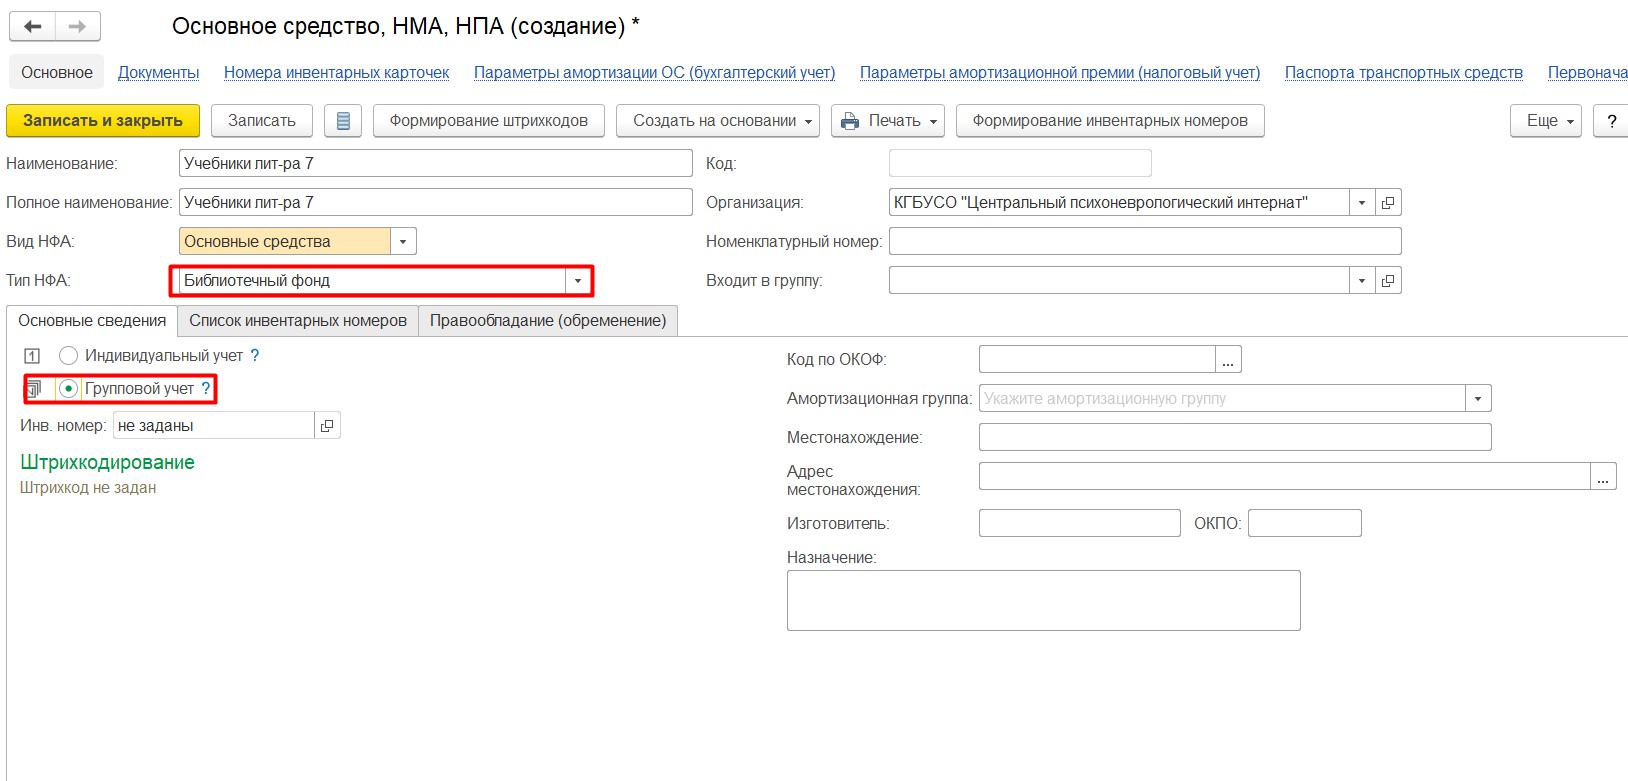Image resolution: width=1628 pixels, height=781 pixels.
Task: Select the Групповой учет radio button
Action: pos(68,389)
